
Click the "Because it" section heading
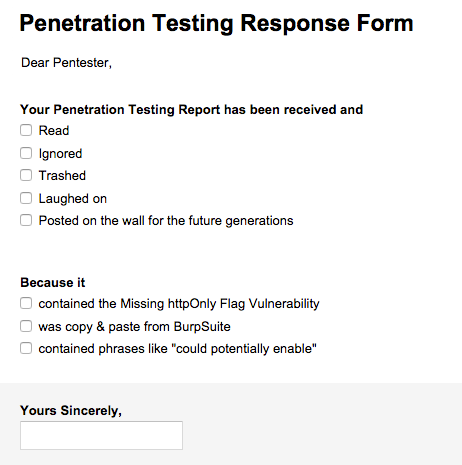[53, 283]
